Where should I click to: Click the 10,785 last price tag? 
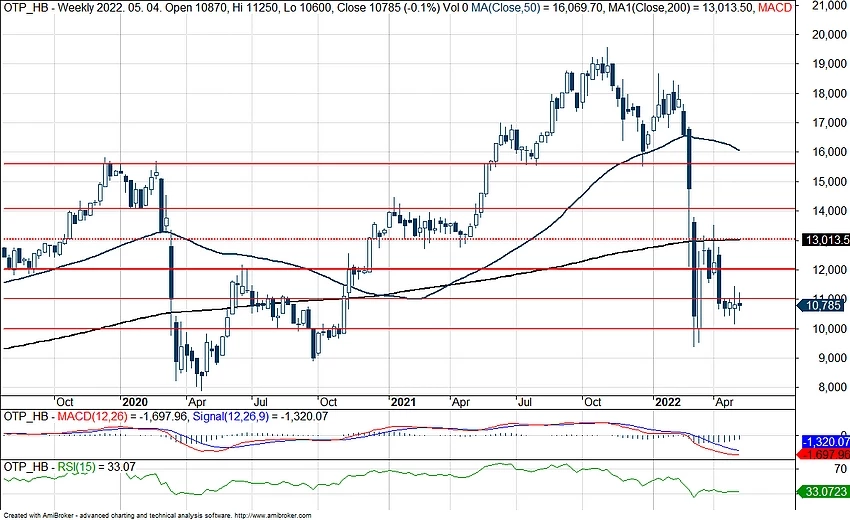point(821,306)
